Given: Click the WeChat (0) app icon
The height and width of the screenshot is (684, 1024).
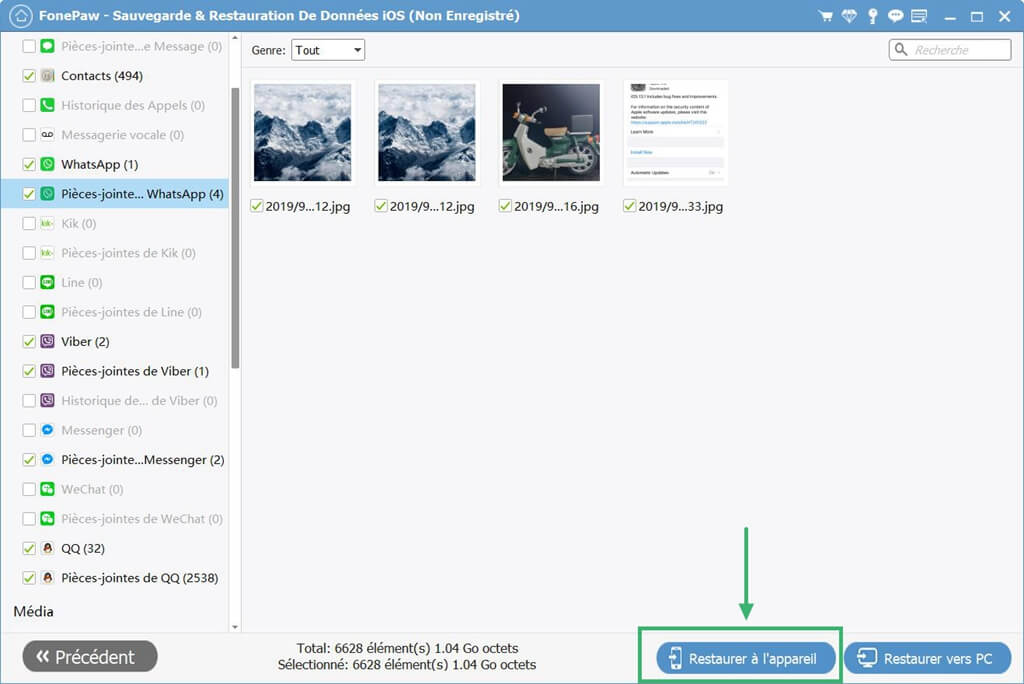Looking at the screenshot, I should 48,489.
